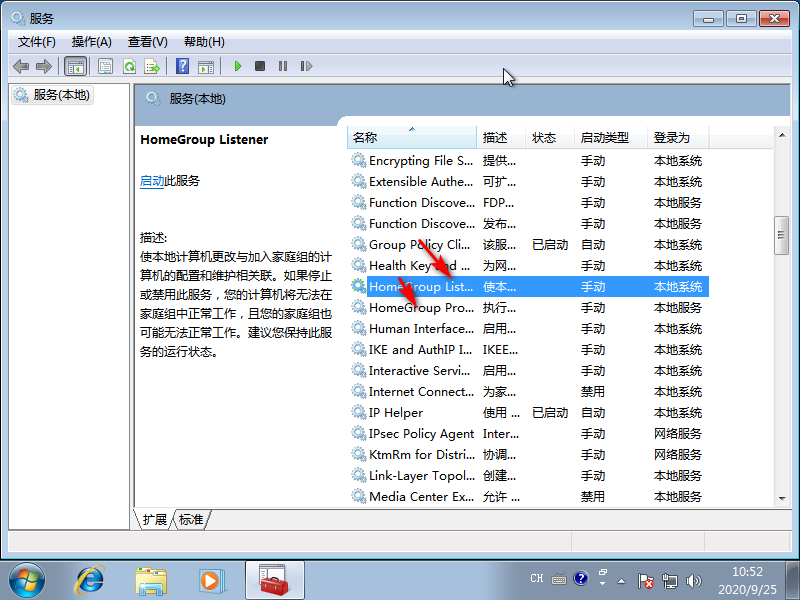This screenshot has height=600, width=800.
Task: Toggle the console tree visibility icon
Action: [x=76, y=66]
